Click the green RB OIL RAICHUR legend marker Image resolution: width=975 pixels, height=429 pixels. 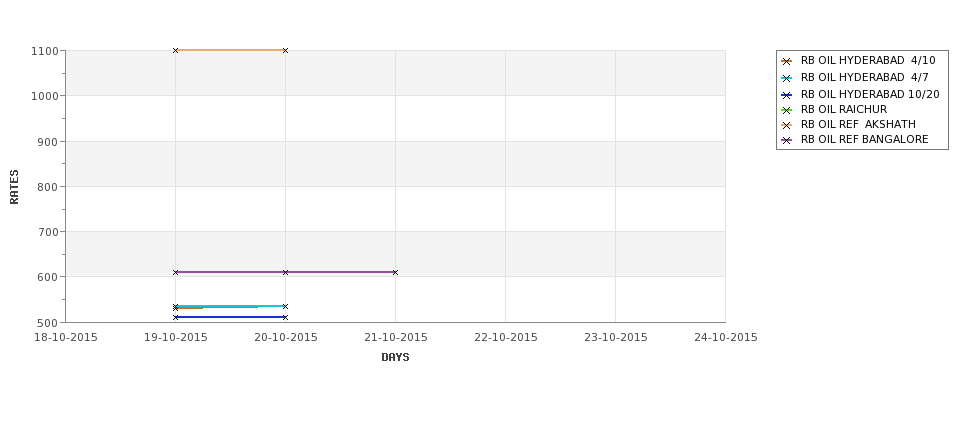787,109
